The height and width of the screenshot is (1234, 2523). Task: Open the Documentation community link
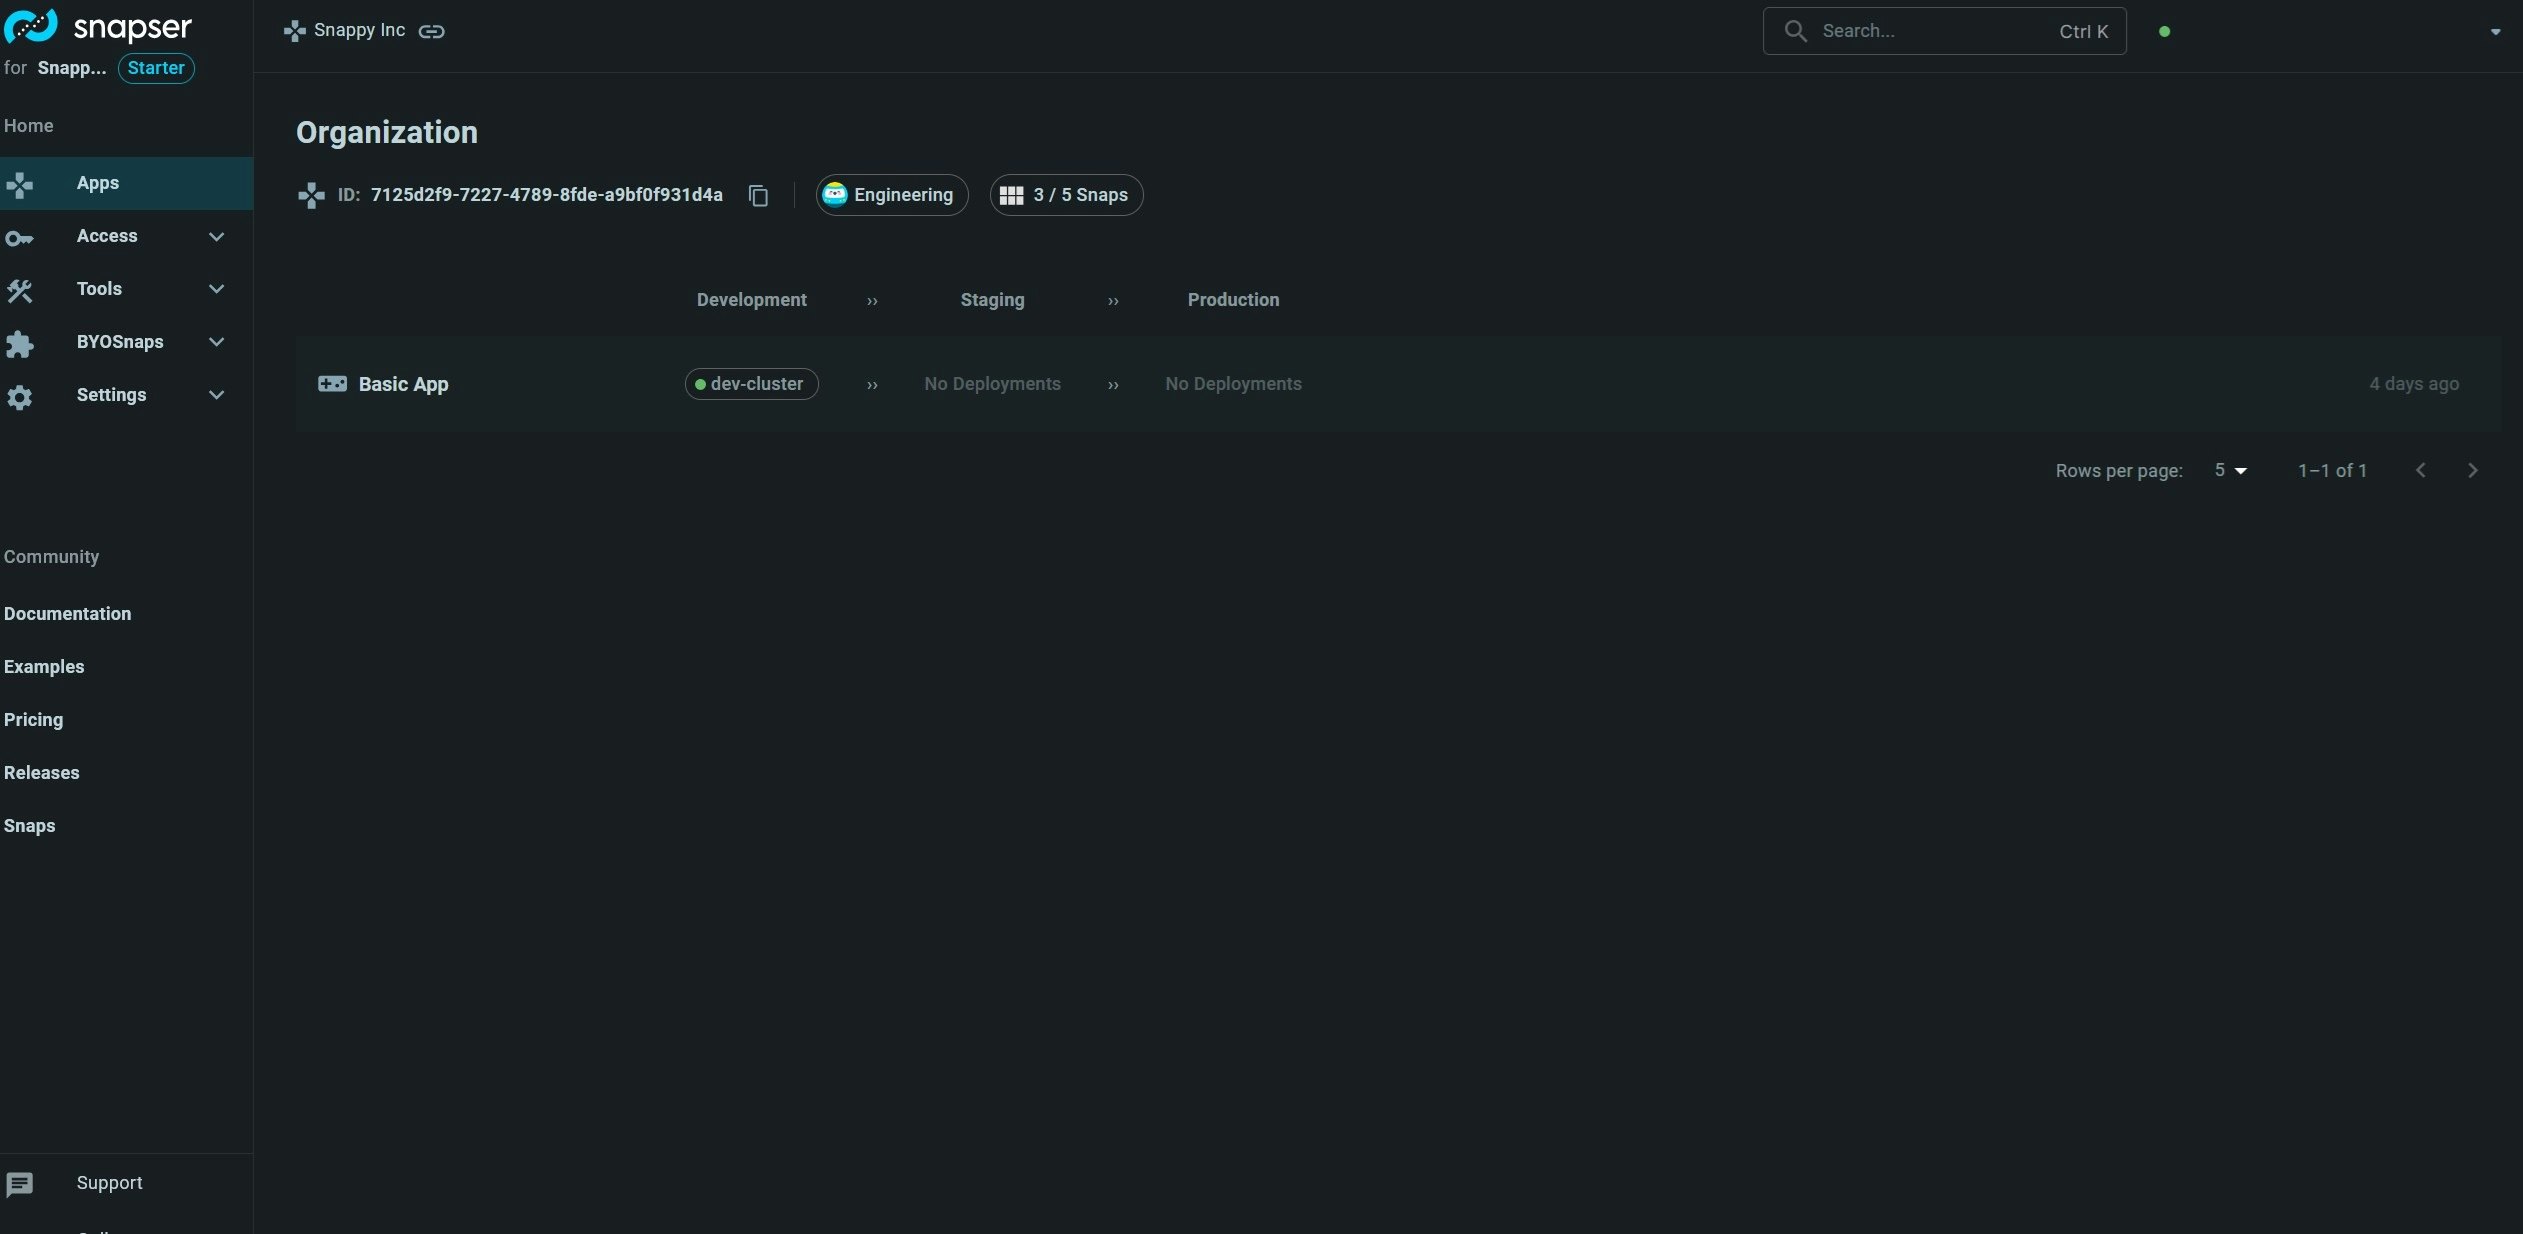[x=67, y=614]
